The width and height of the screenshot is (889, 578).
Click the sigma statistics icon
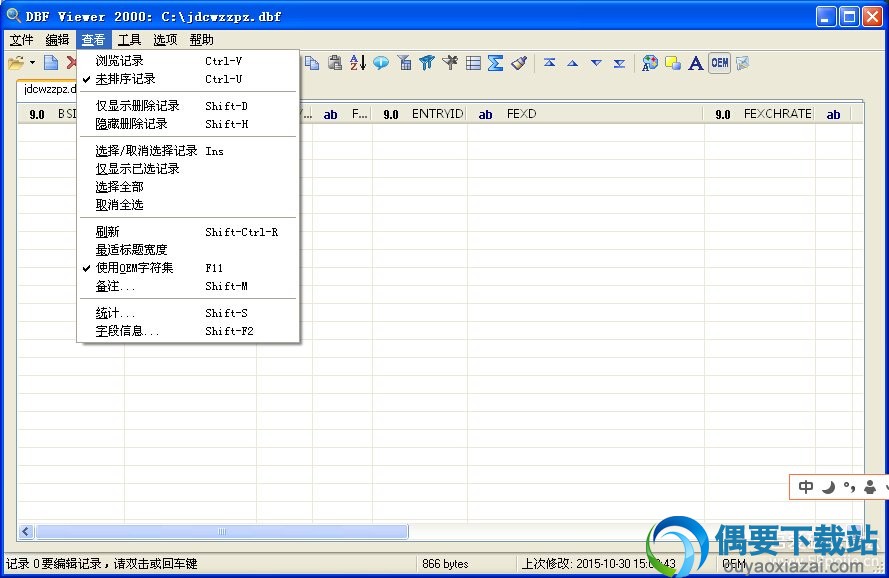pos(496,62)
